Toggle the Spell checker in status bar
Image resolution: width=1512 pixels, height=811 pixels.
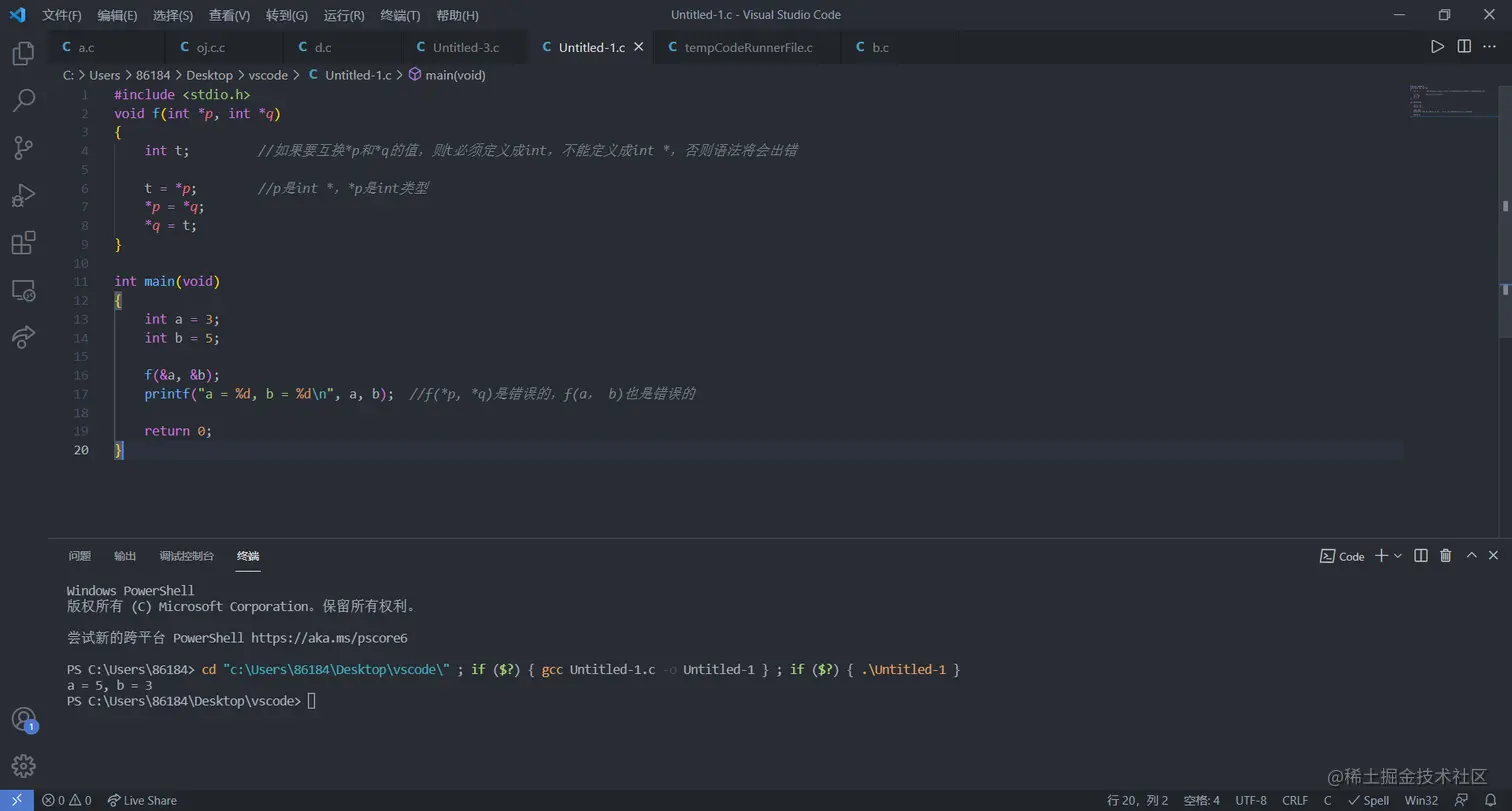coord(1369,800)
